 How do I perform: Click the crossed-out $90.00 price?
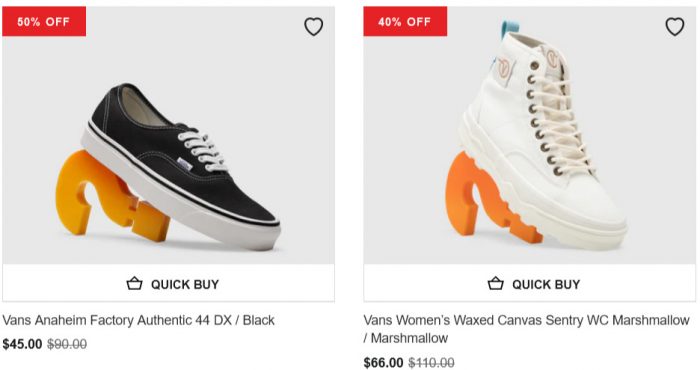67,344
